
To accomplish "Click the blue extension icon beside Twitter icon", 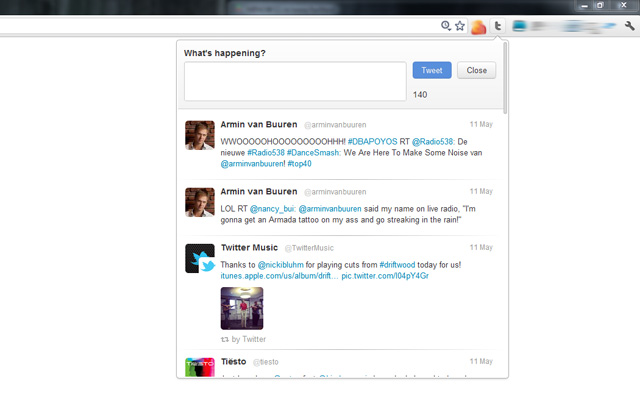I will coord(519,26).
